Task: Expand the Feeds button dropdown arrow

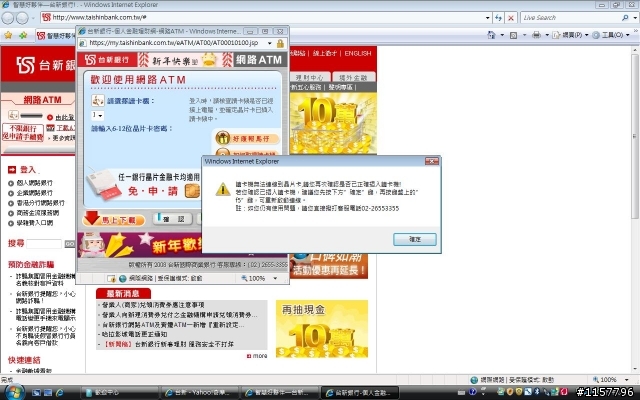Action: 524,35
